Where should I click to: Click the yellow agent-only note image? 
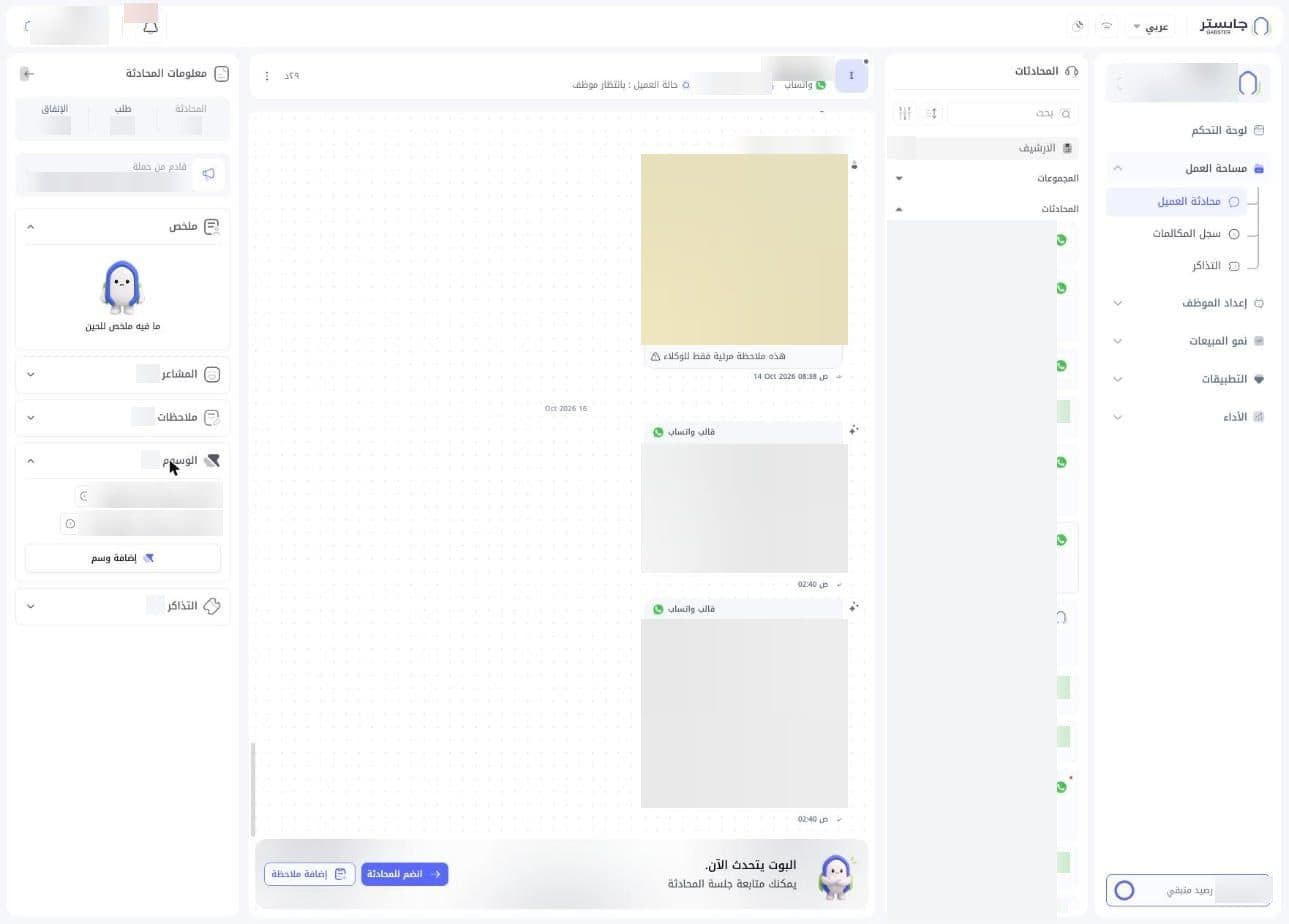click(744, 249)
